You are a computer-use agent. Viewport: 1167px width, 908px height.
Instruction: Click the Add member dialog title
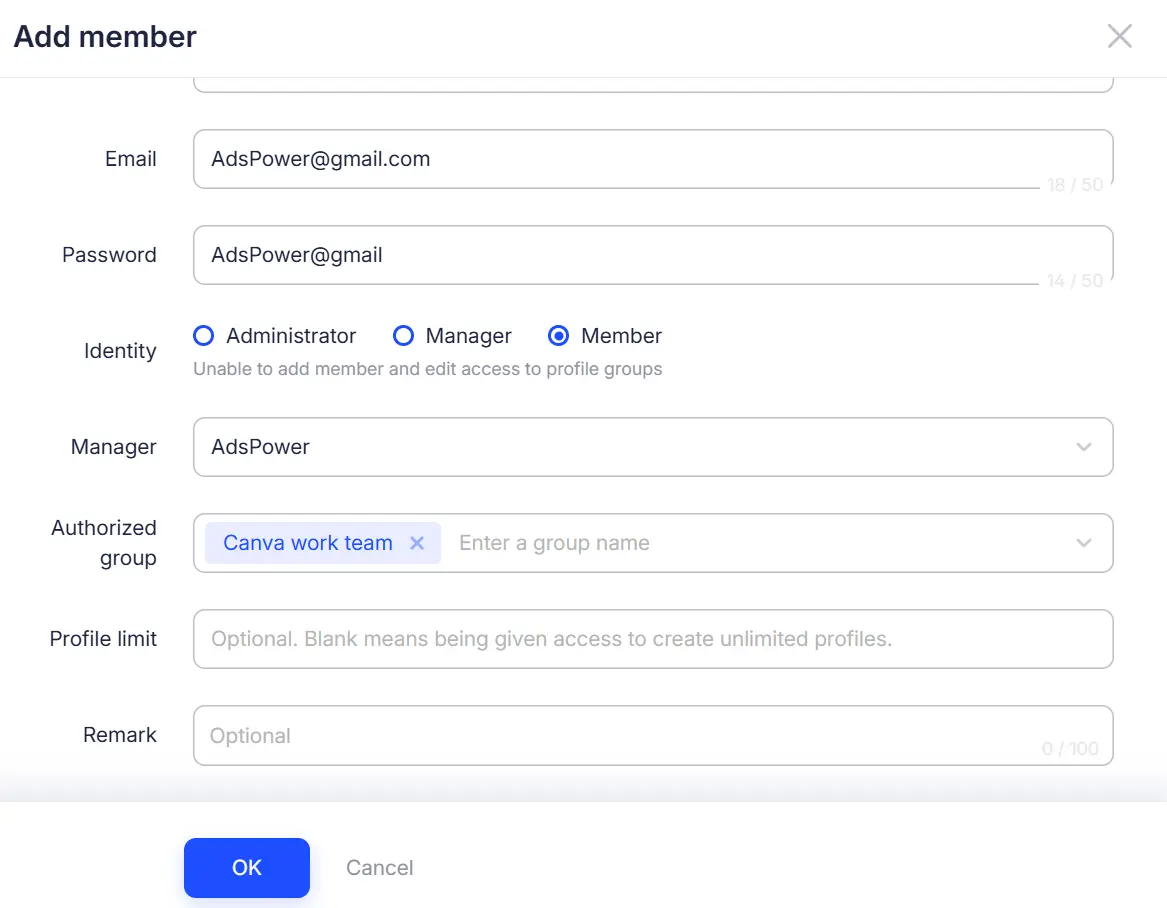pyautogui.click(x=104, y=36)
